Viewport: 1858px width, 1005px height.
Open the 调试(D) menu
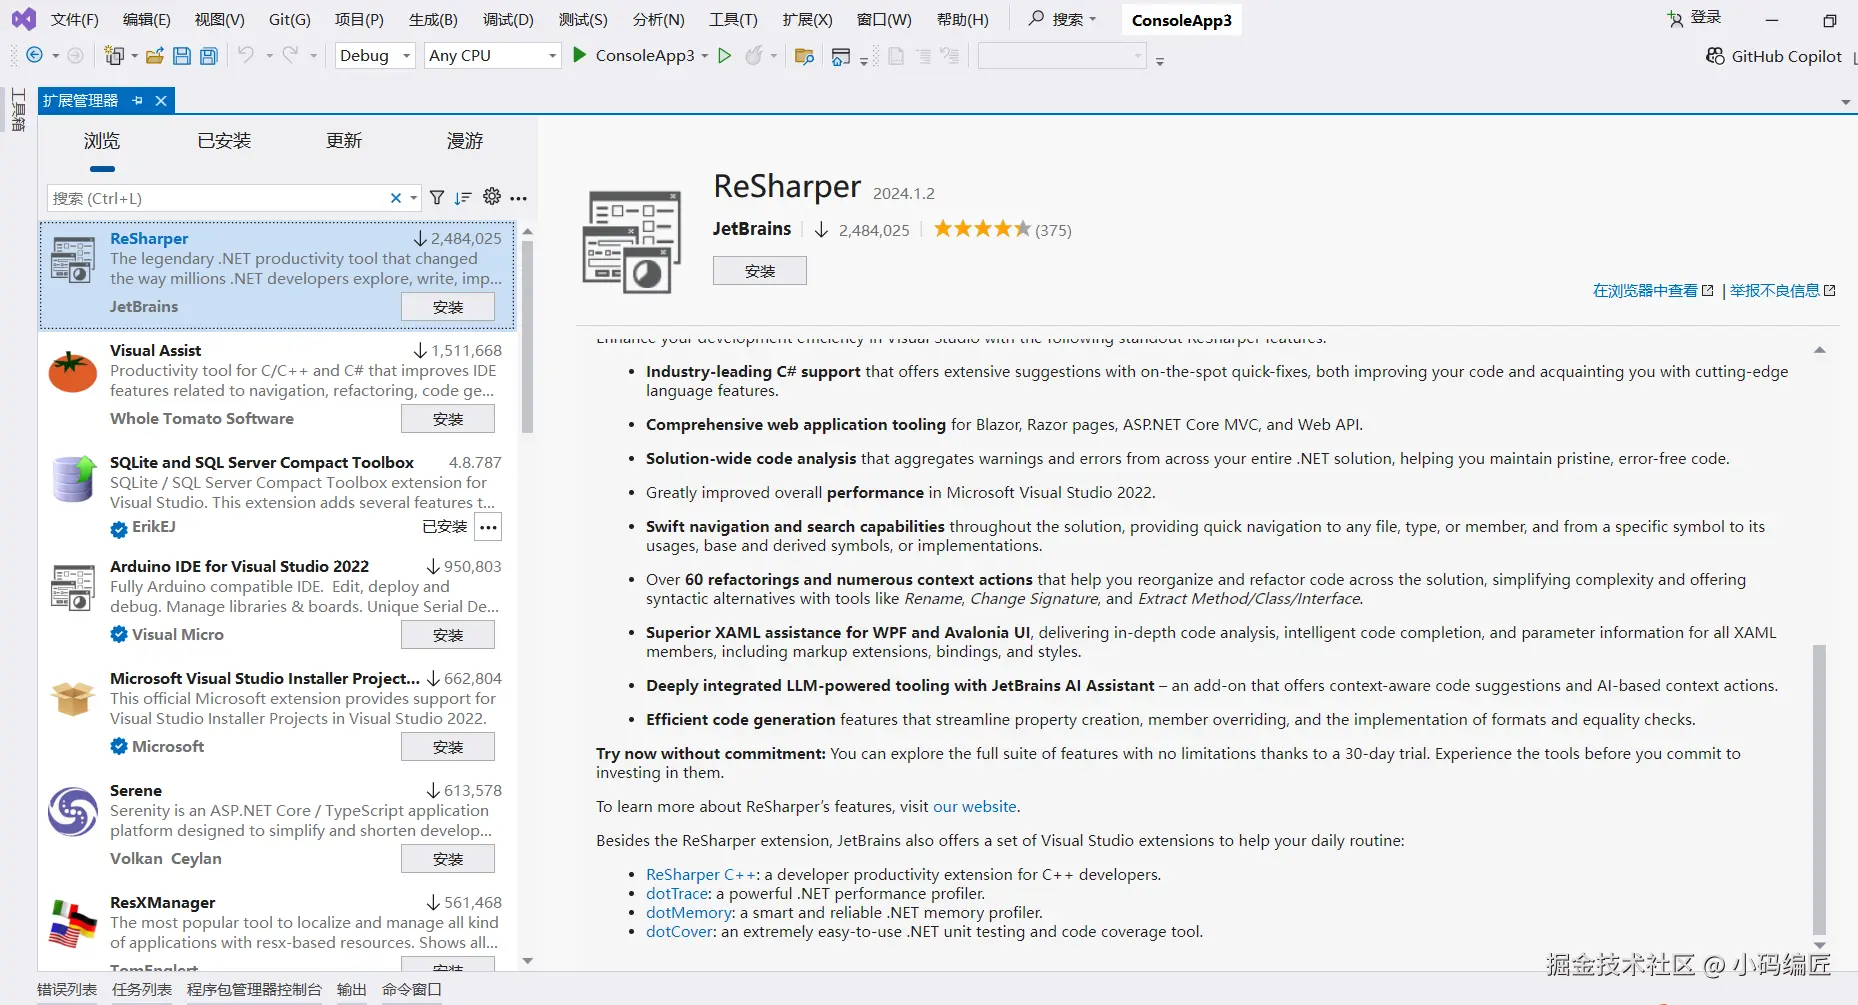(509, 20)
